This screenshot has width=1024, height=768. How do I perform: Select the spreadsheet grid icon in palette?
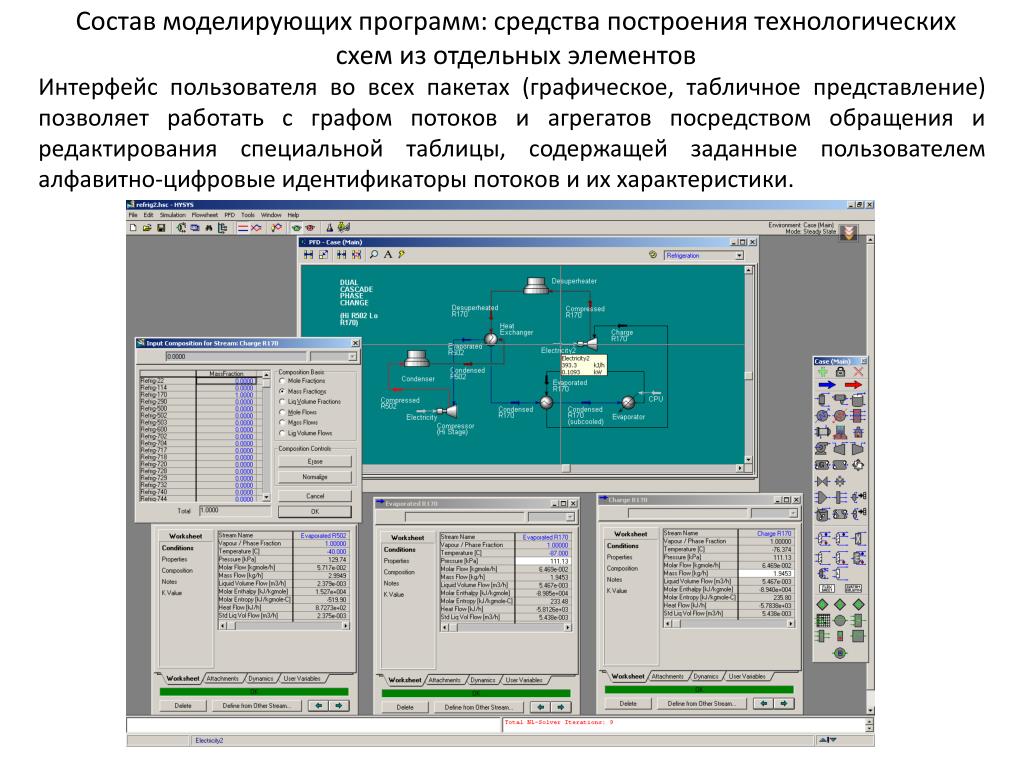822,620
